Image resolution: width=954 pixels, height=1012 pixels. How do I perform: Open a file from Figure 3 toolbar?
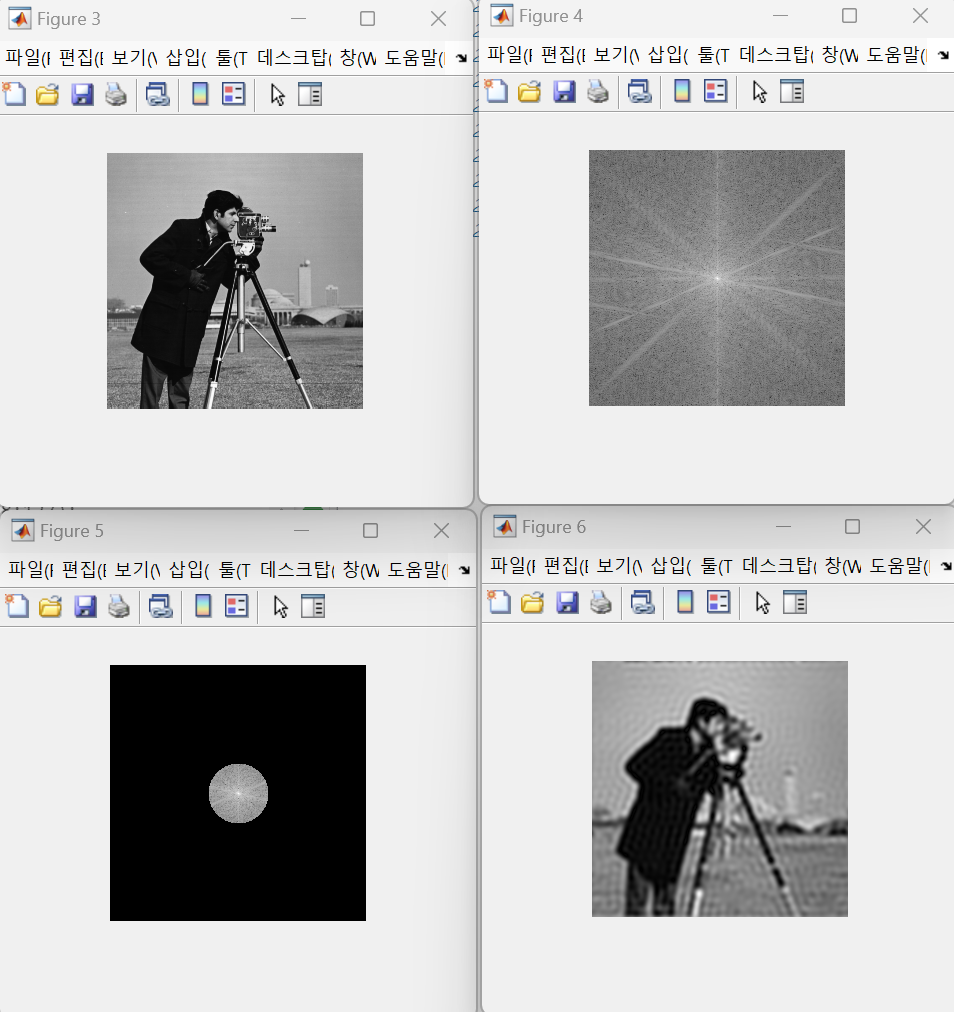click(x=47, y=94)
